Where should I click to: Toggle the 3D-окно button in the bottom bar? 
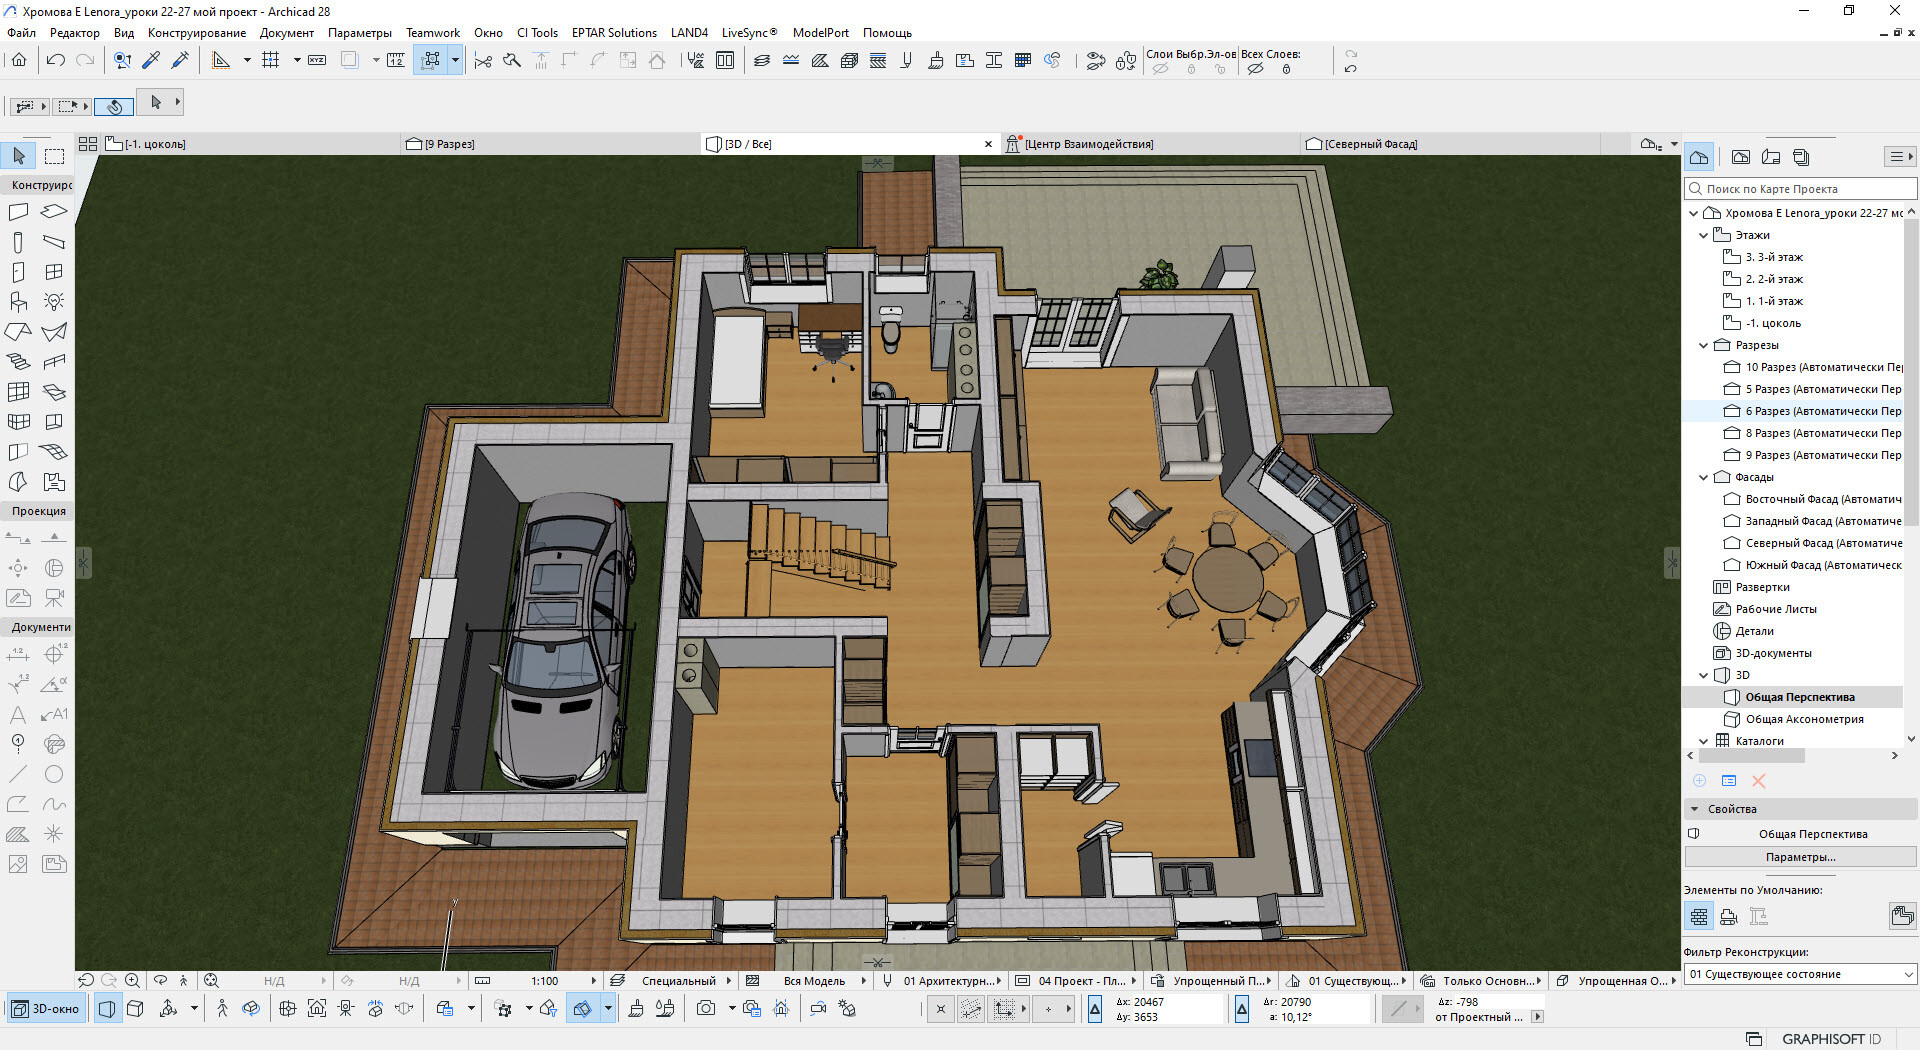[46, 1009]
